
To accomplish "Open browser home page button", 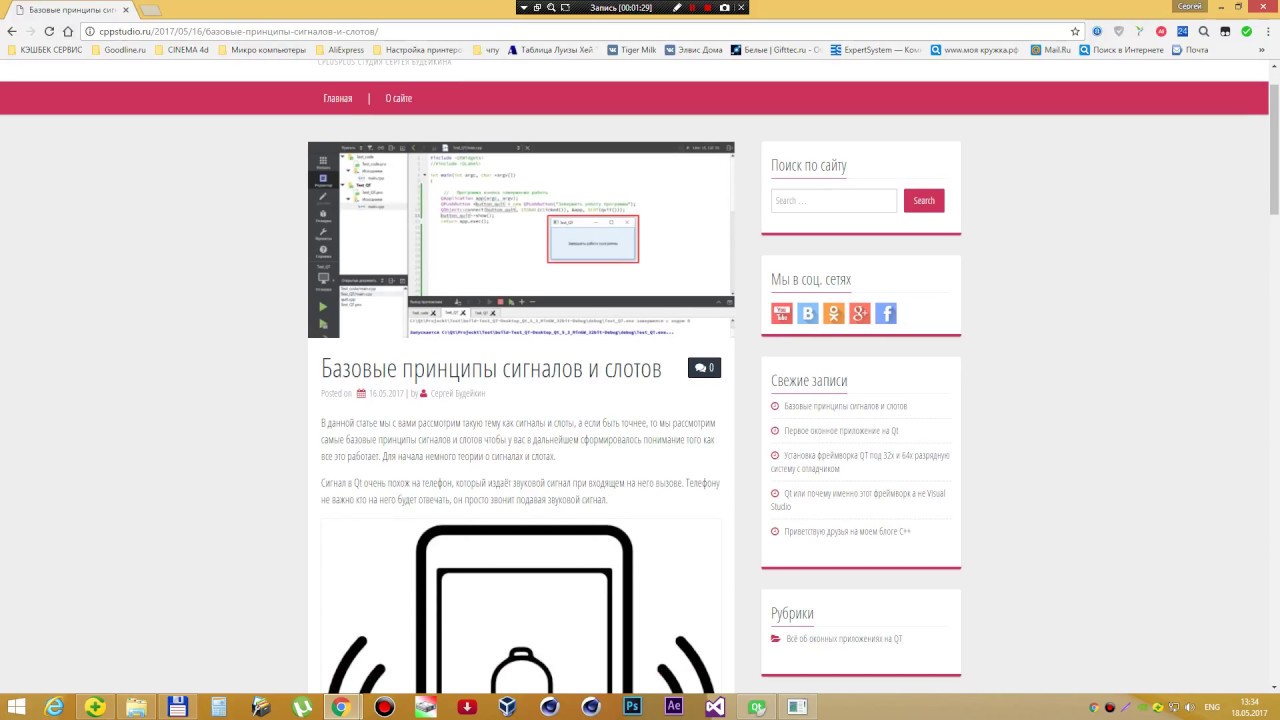I will coord(67,31).
